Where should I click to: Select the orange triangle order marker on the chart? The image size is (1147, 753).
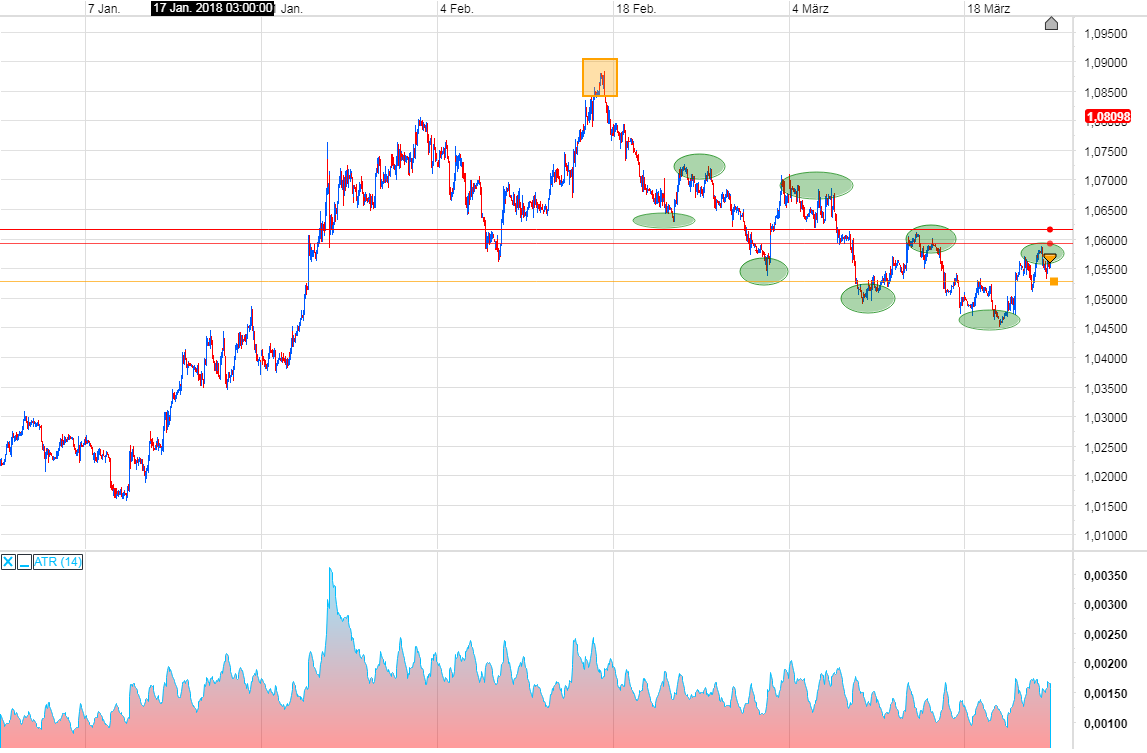pos(1050,257)
